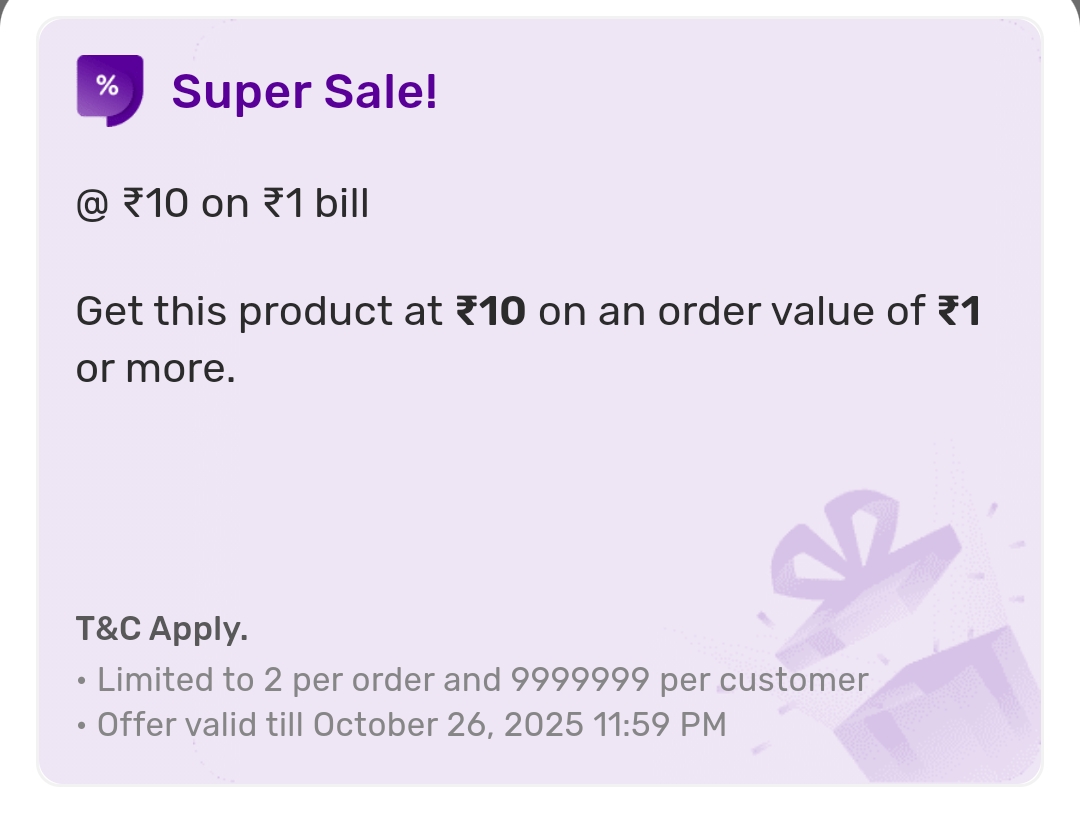Click the ₹10 amount in the subtitle line

[x=155, y=204]
